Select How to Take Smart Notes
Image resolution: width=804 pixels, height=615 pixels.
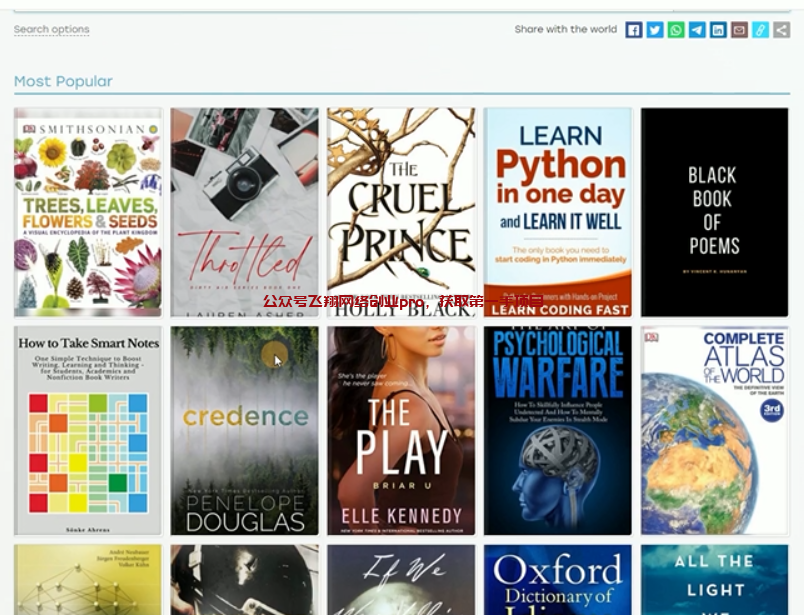(88, 430)
